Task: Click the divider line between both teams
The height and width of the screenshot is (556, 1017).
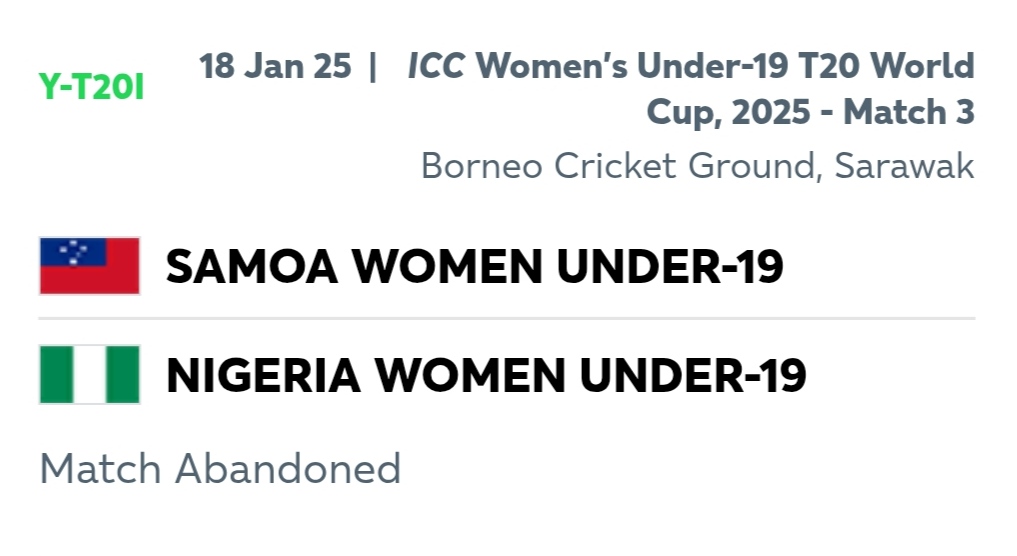Action: [x=507, y=319]
